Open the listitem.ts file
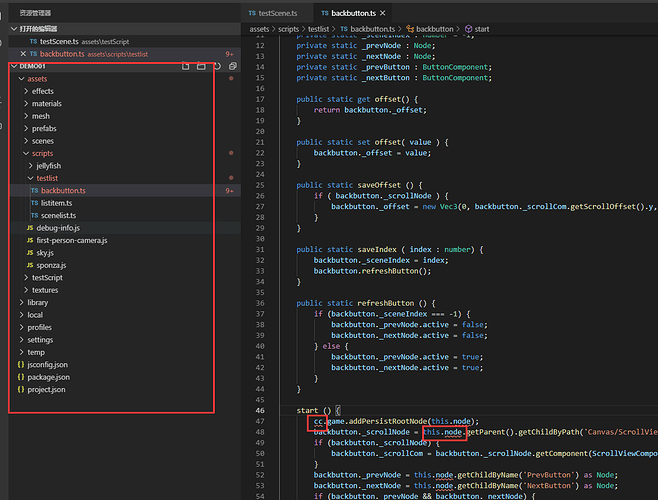658x500 pixels. click(x=57, y=203)
